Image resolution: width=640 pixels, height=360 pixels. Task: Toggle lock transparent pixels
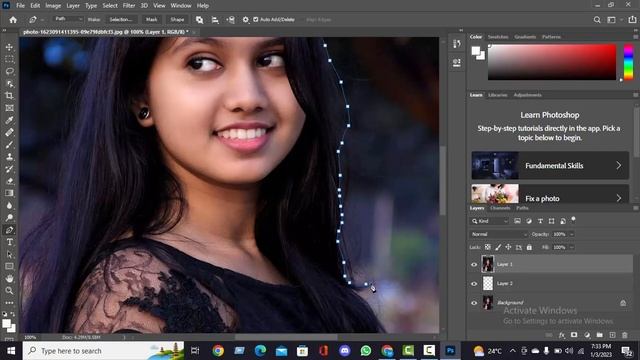(x=488, y=247)
